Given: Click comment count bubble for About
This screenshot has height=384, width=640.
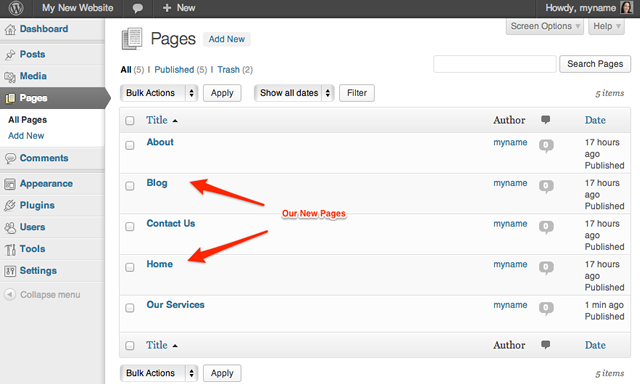Looking at the screenshot, I should [546, 145].
